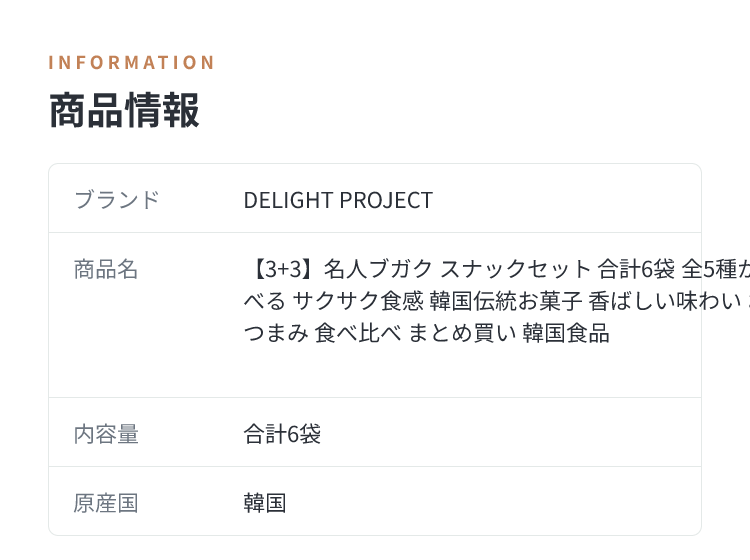Click 名人ブガク in the product name
Screen dimensions: 750x560
(378, 269)
